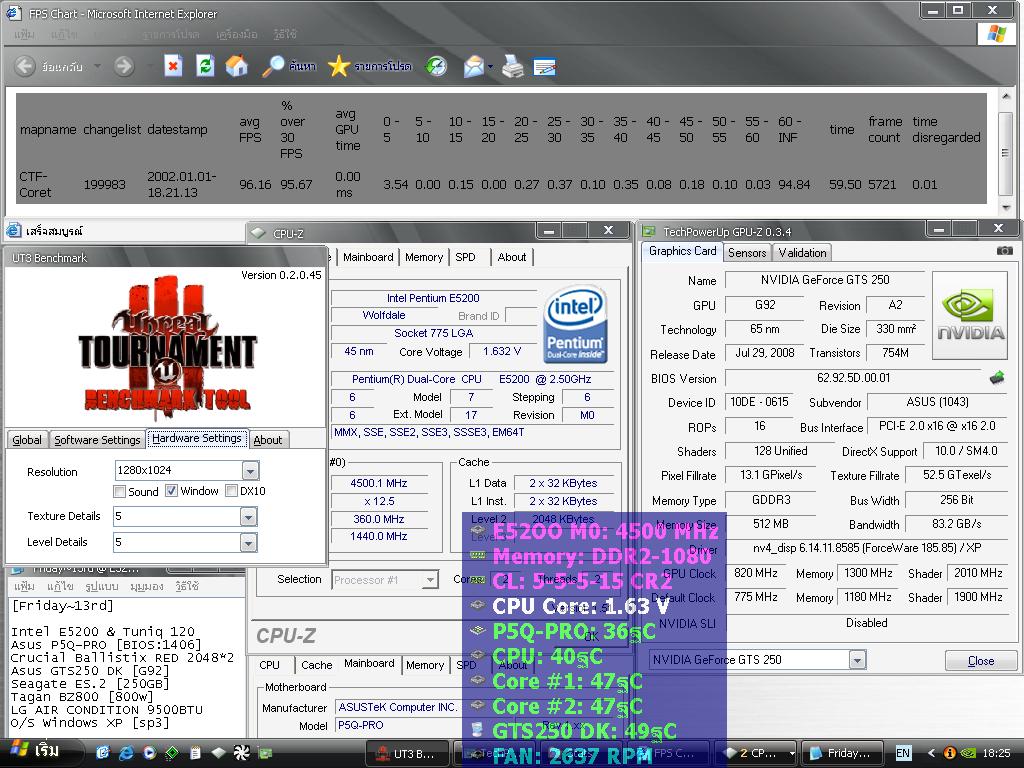Image resolution: width=1024 pixels, height=768 pixels.
Task: Click the taskbar clock showing 18:25
Action: (996, 753)
